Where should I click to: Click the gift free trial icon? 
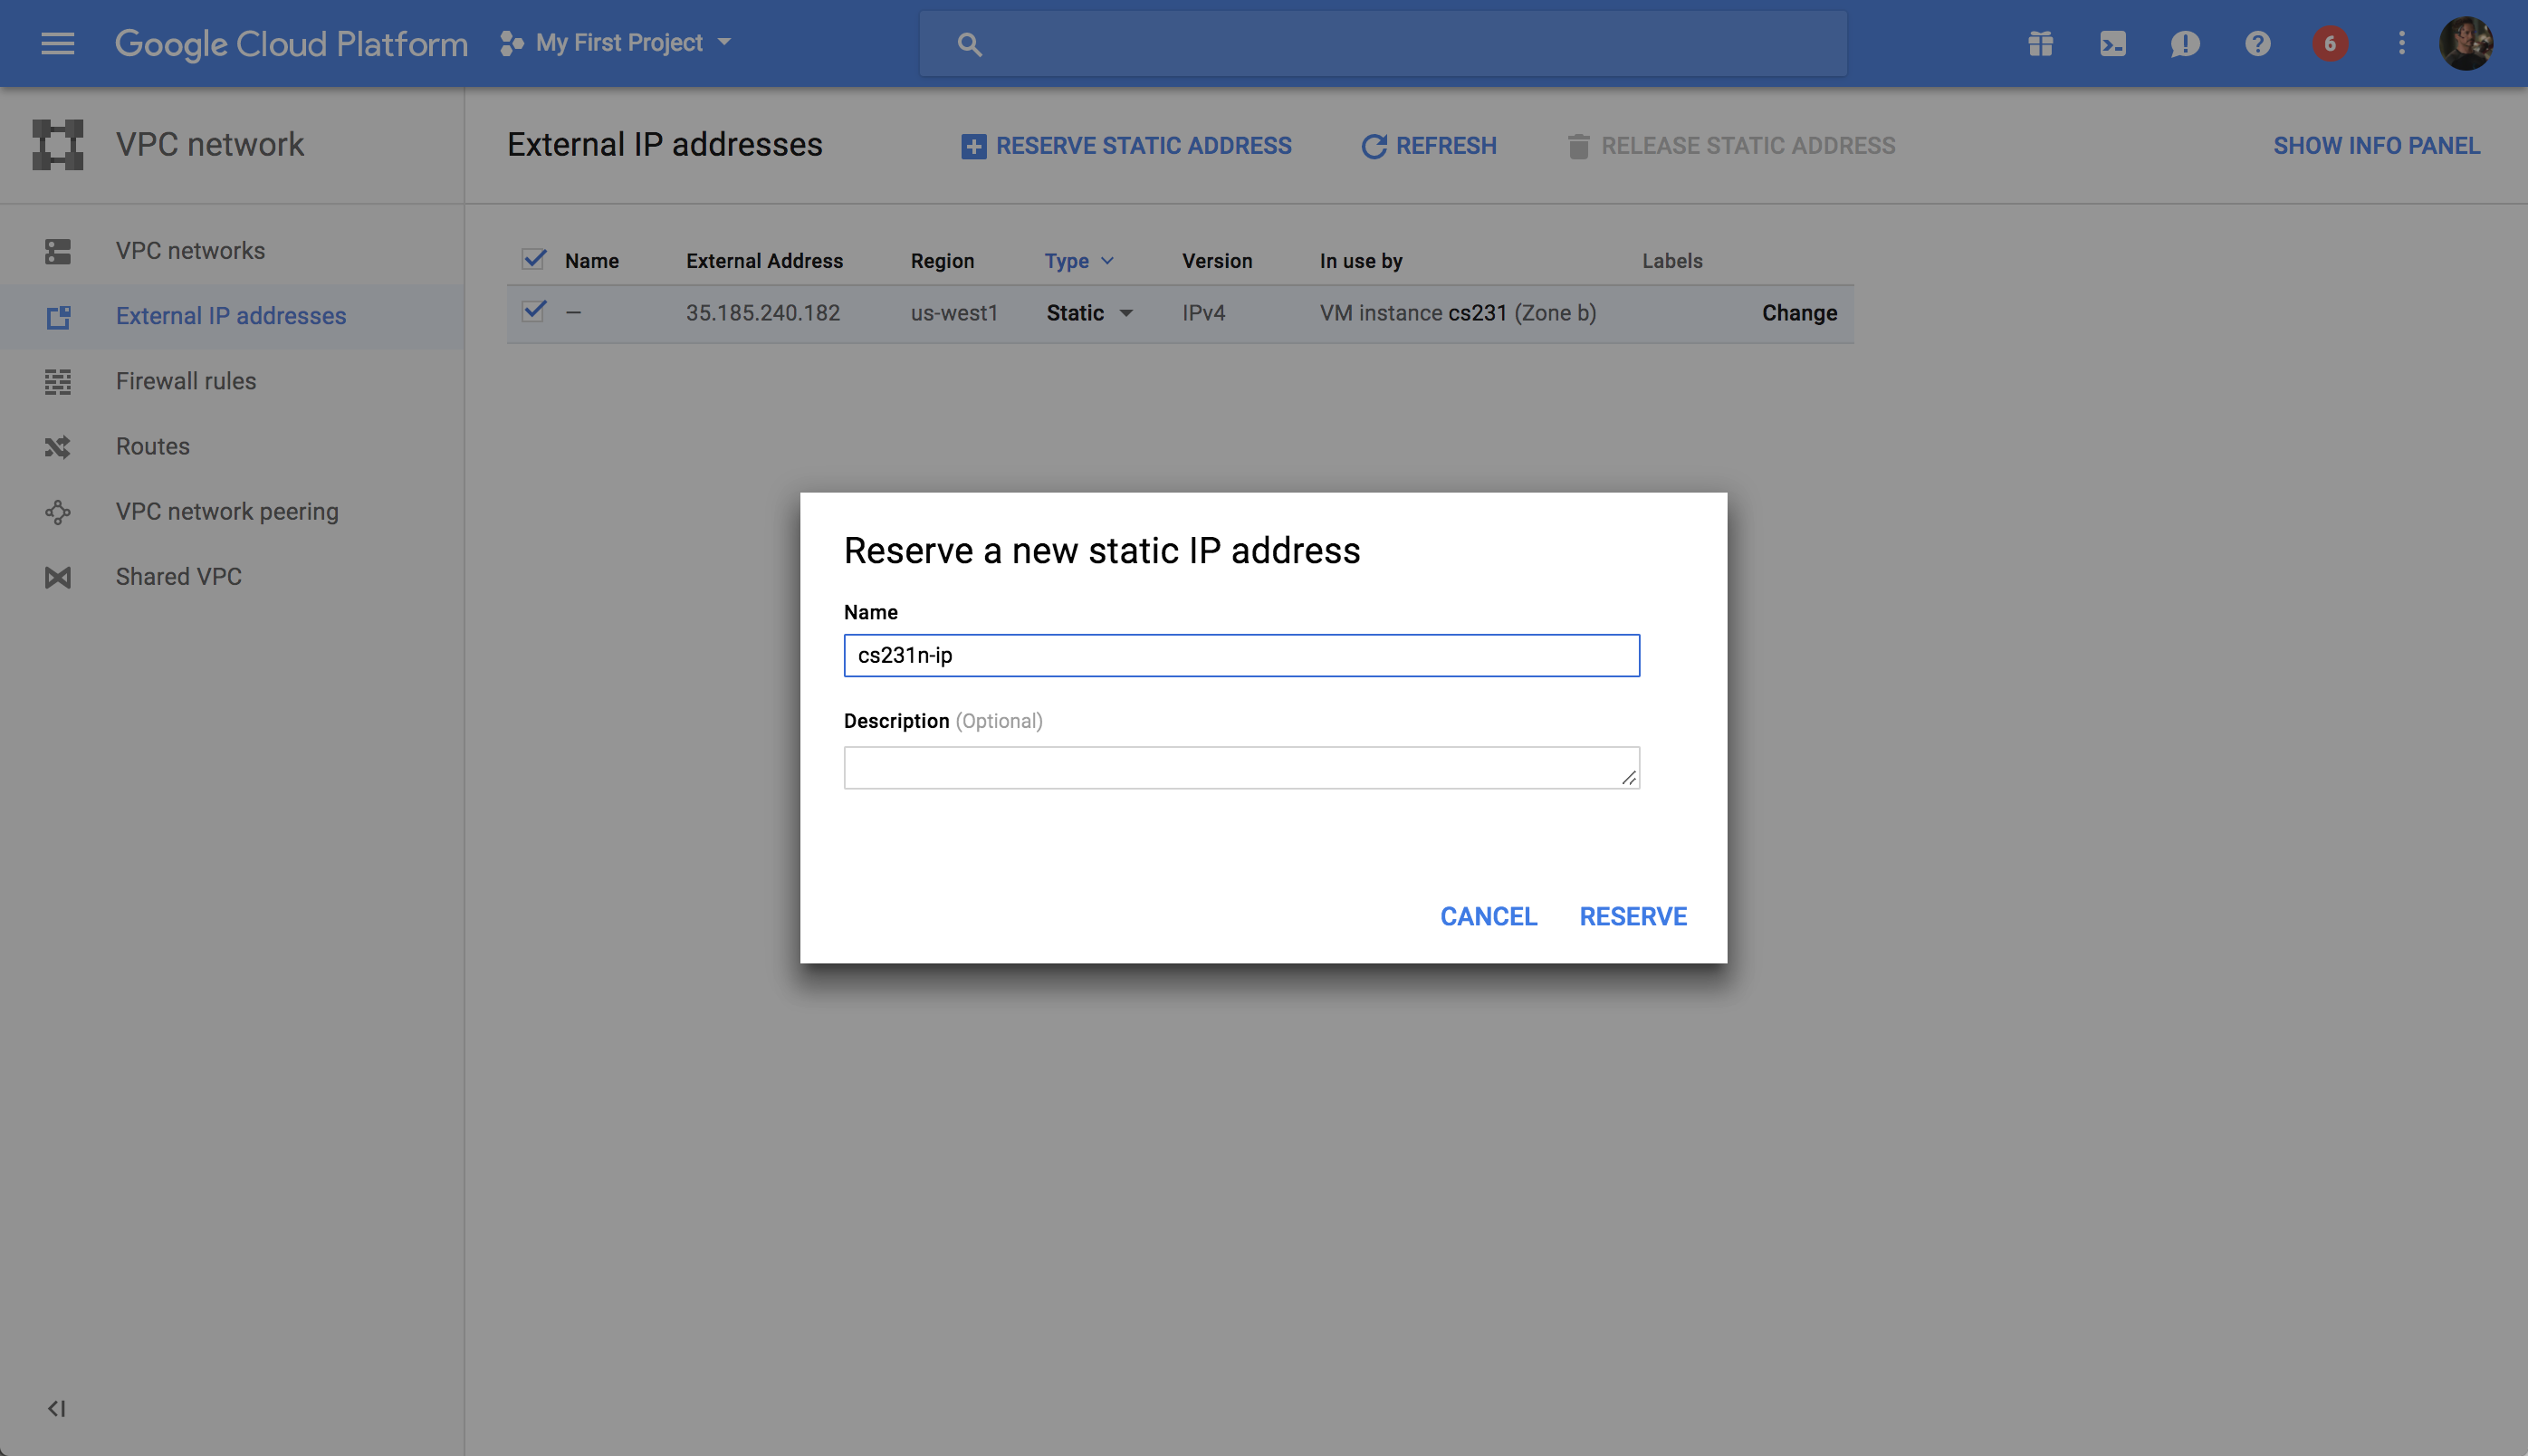point(2040,43)
